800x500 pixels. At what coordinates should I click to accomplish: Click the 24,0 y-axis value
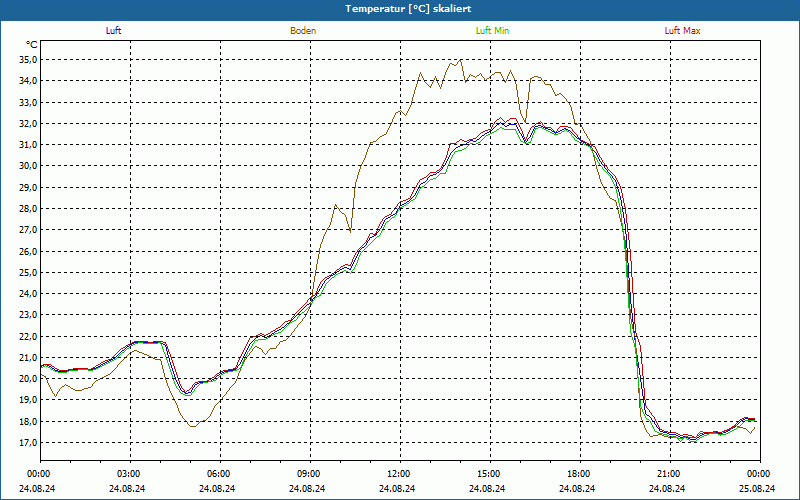(x=29, y=293)
